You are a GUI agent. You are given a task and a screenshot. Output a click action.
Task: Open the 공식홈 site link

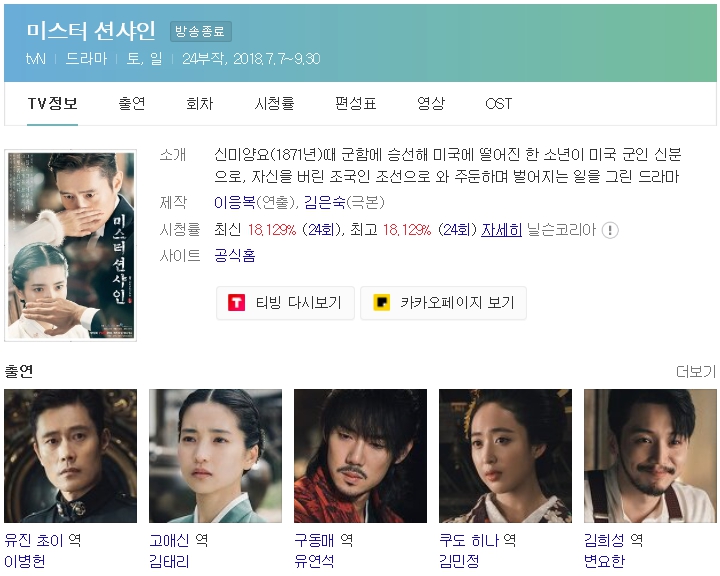[235, 255]
